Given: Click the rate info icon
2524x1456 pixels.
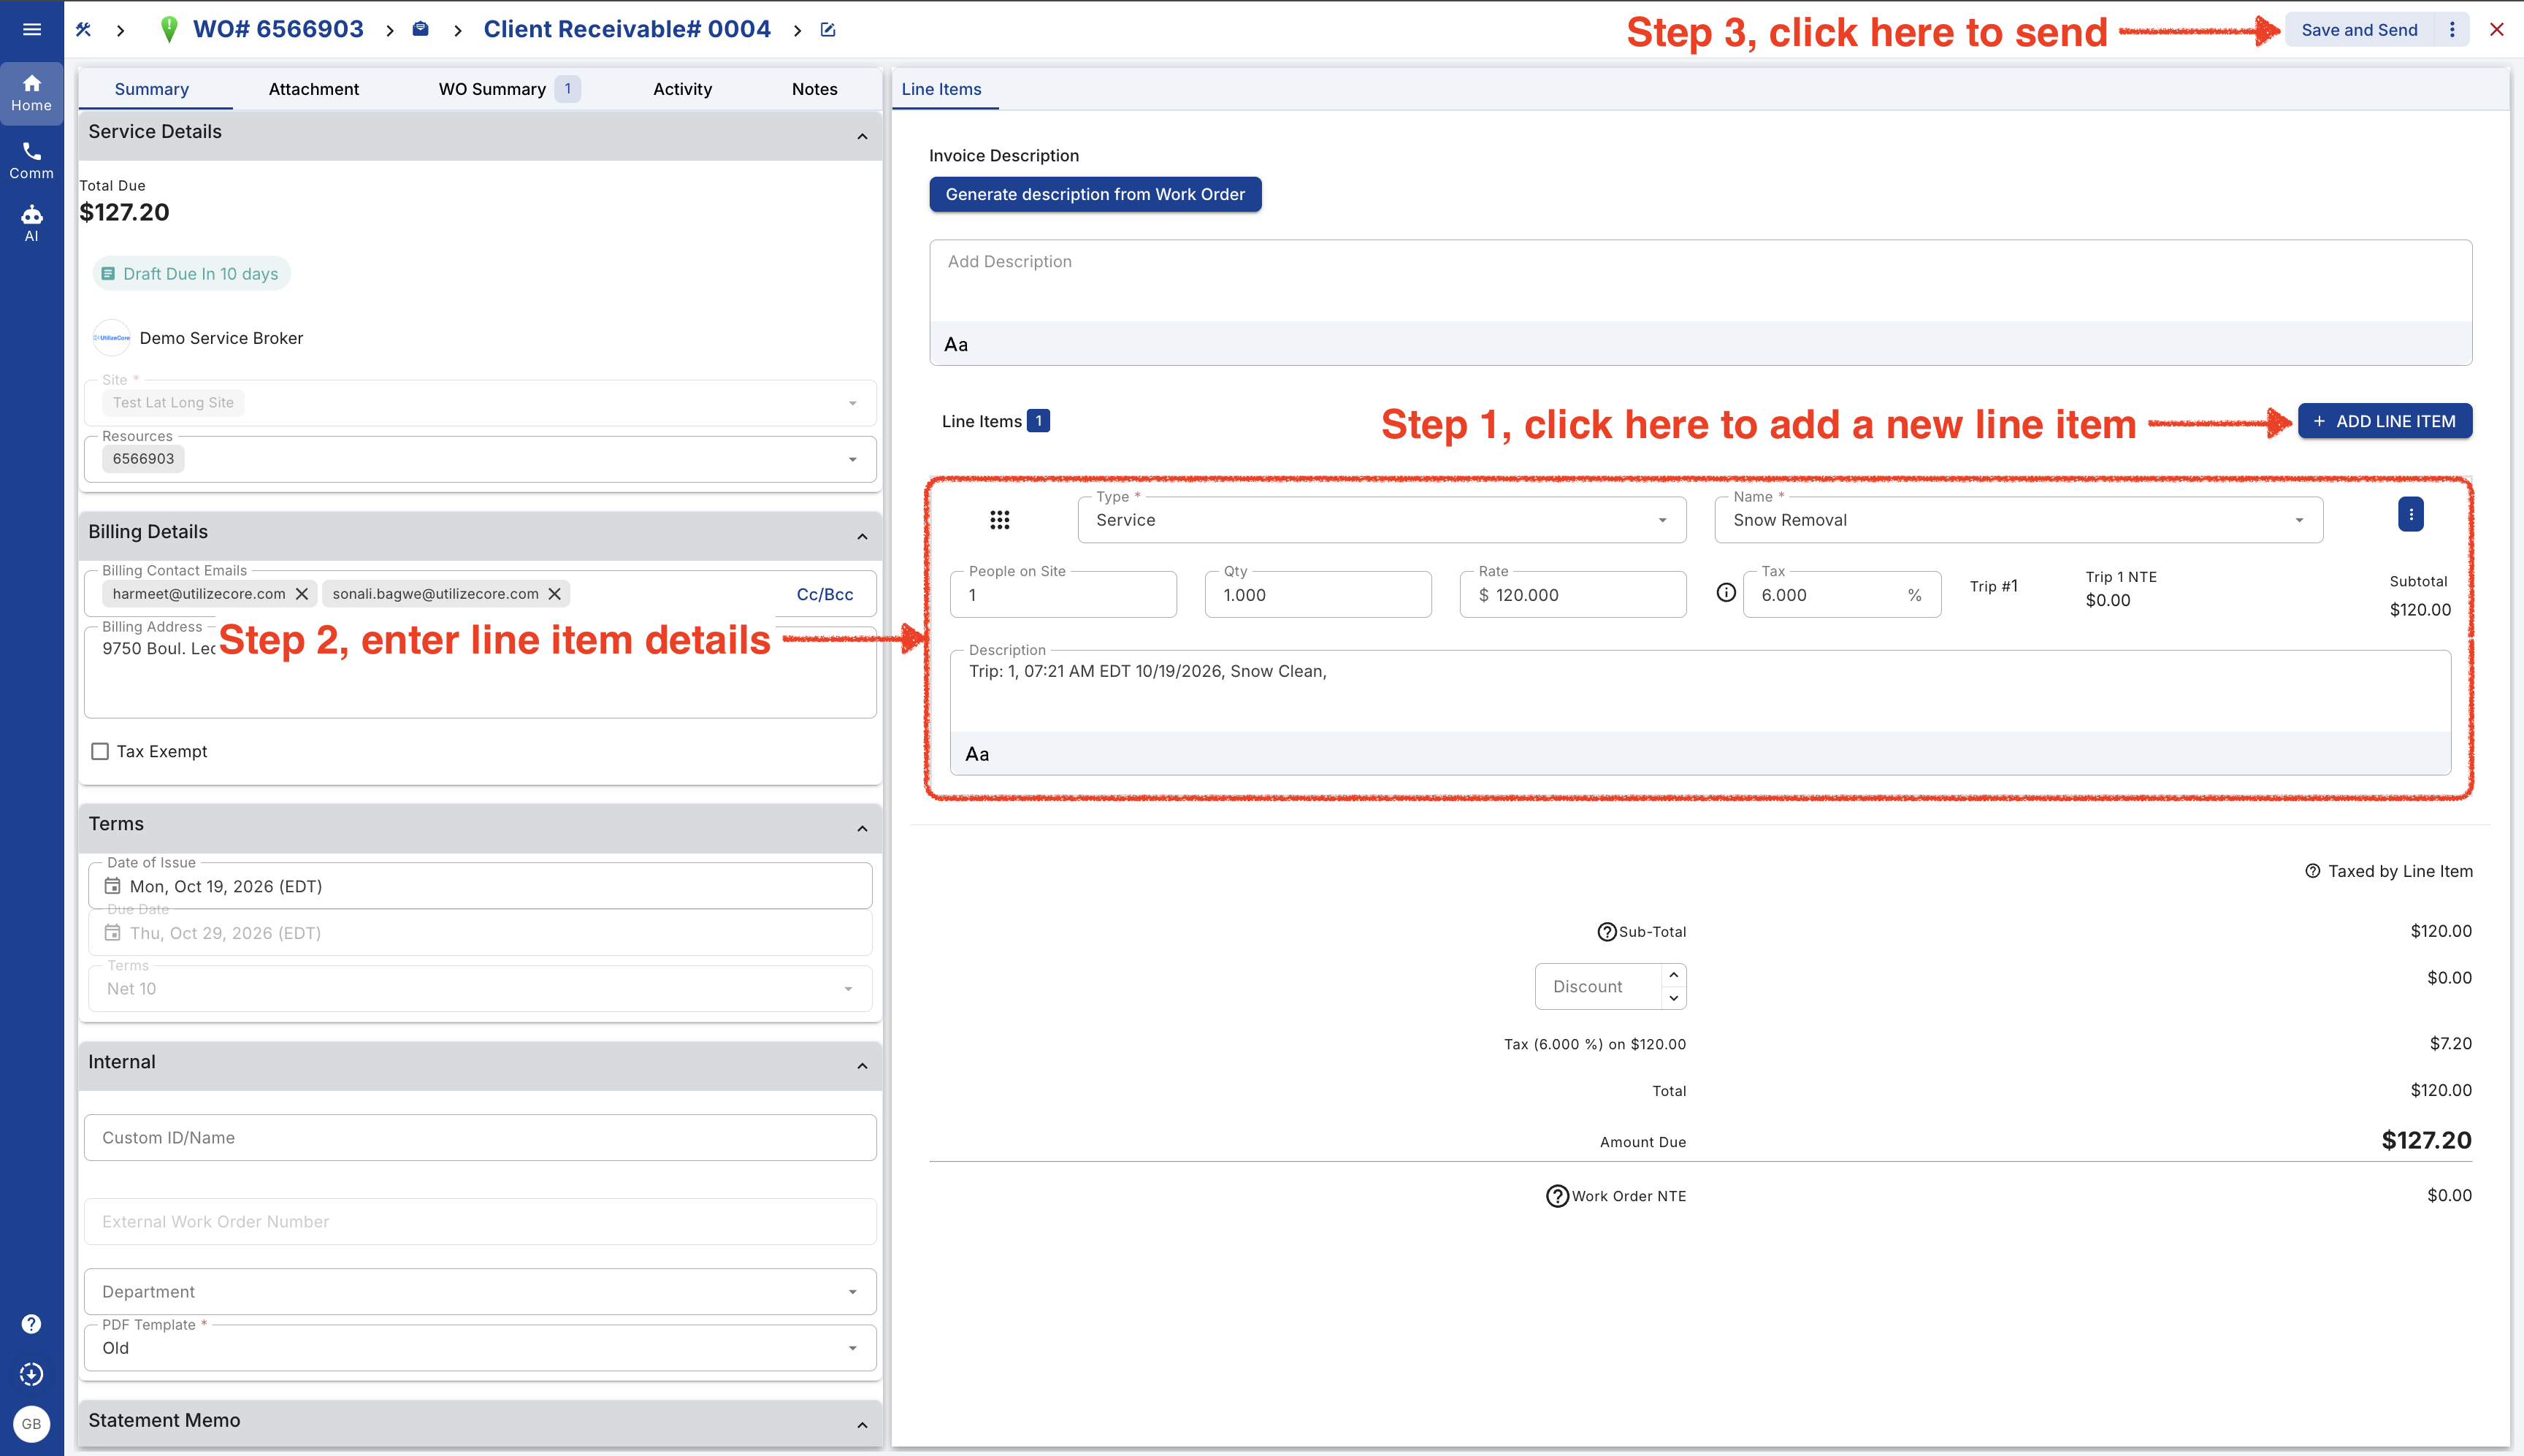Looking at the screenshot, I should [x=1726, y=593].
